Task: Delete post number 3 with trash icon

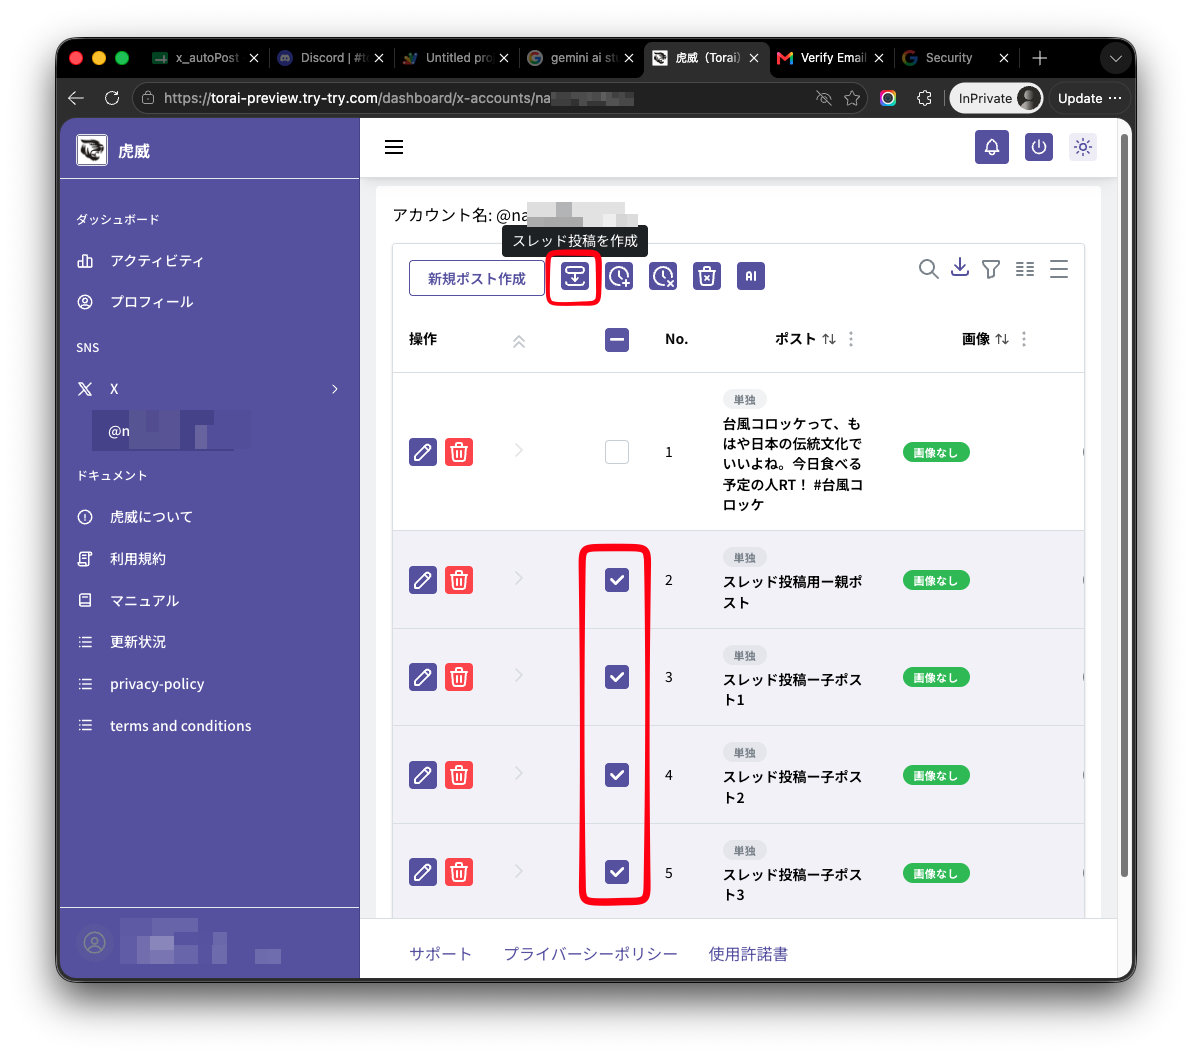Action: tap(459, 677)
